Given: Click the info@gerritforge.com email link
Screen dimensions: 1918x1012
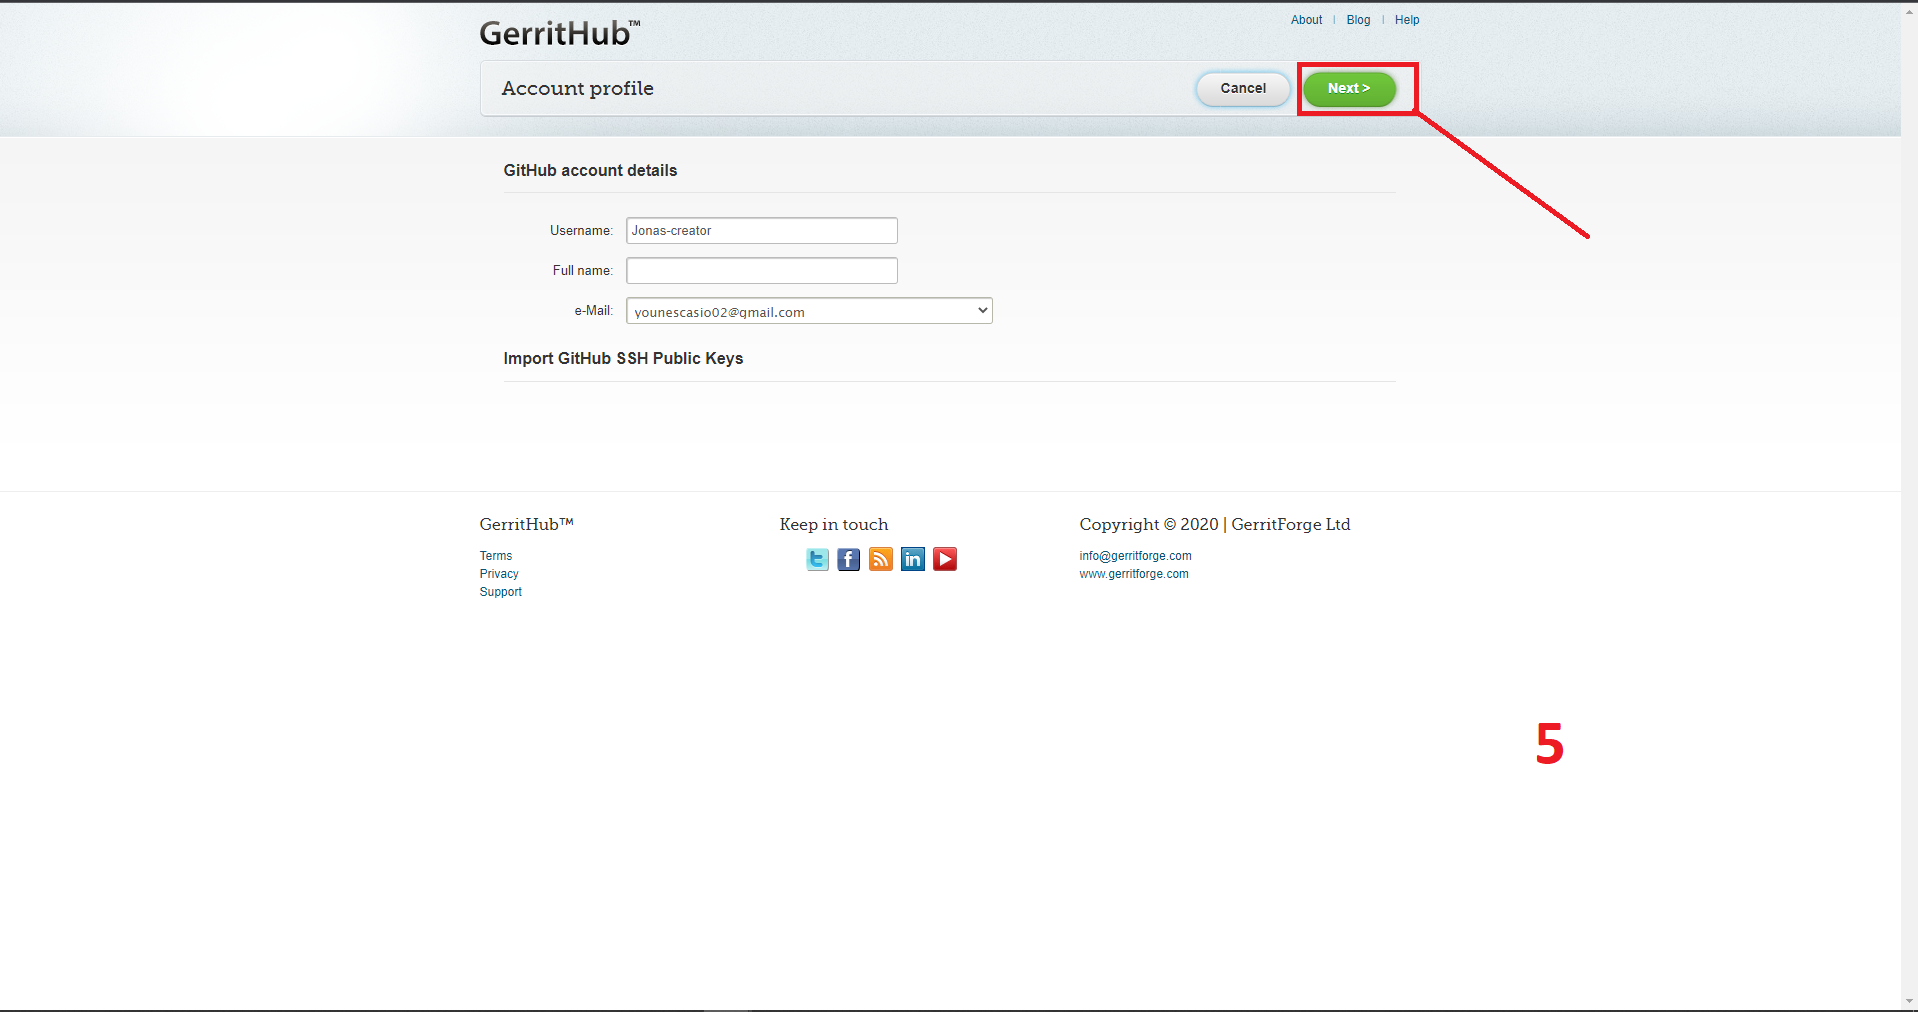Looking at the screenshot, I should pos(1135,556).
